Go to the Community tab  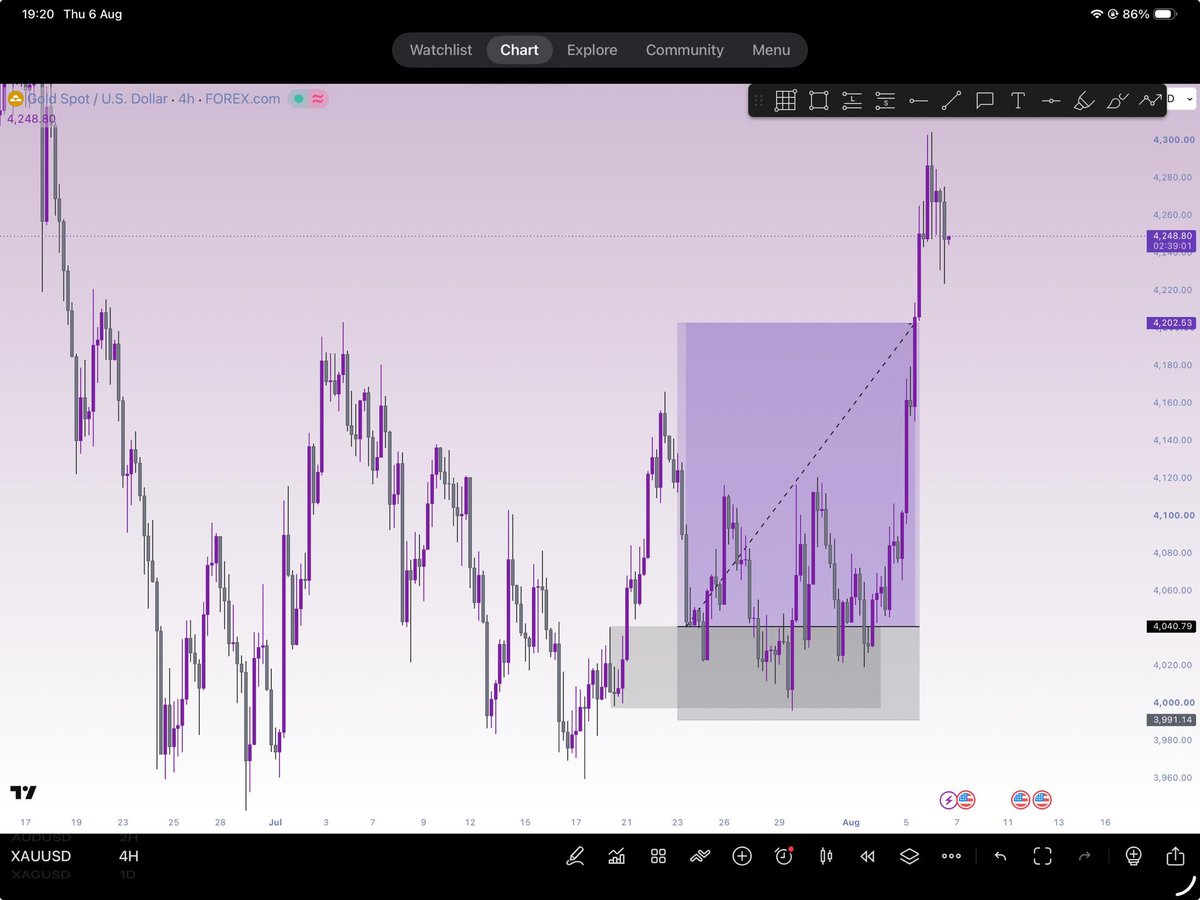pos(685,50)
